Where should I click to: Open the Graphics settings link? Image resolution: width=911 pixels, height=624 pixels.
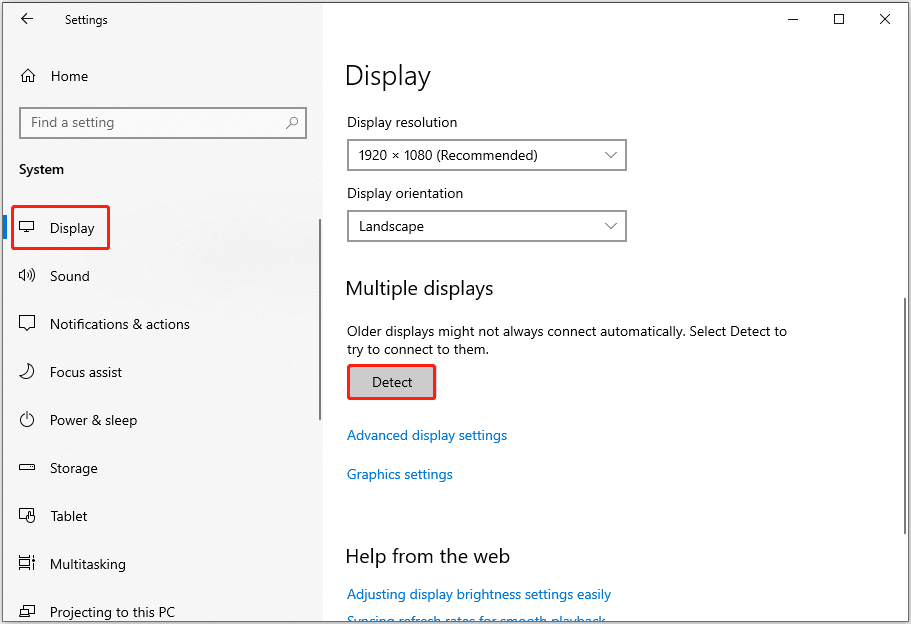tap(399, 474)
